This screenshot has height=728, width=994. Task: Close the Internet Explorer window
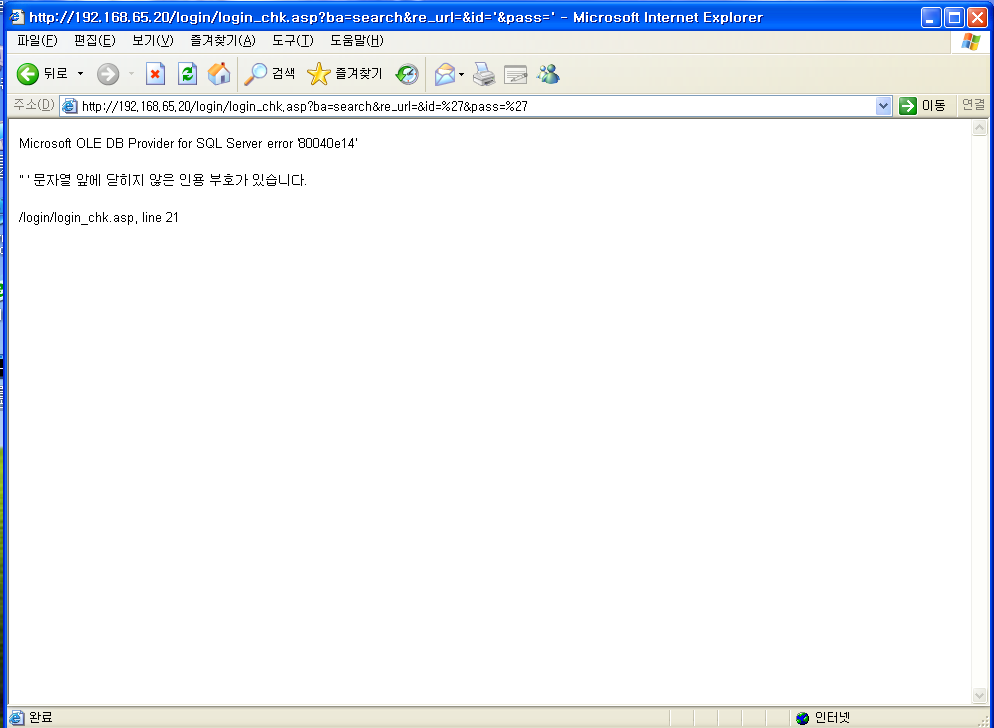click(977, 18)
